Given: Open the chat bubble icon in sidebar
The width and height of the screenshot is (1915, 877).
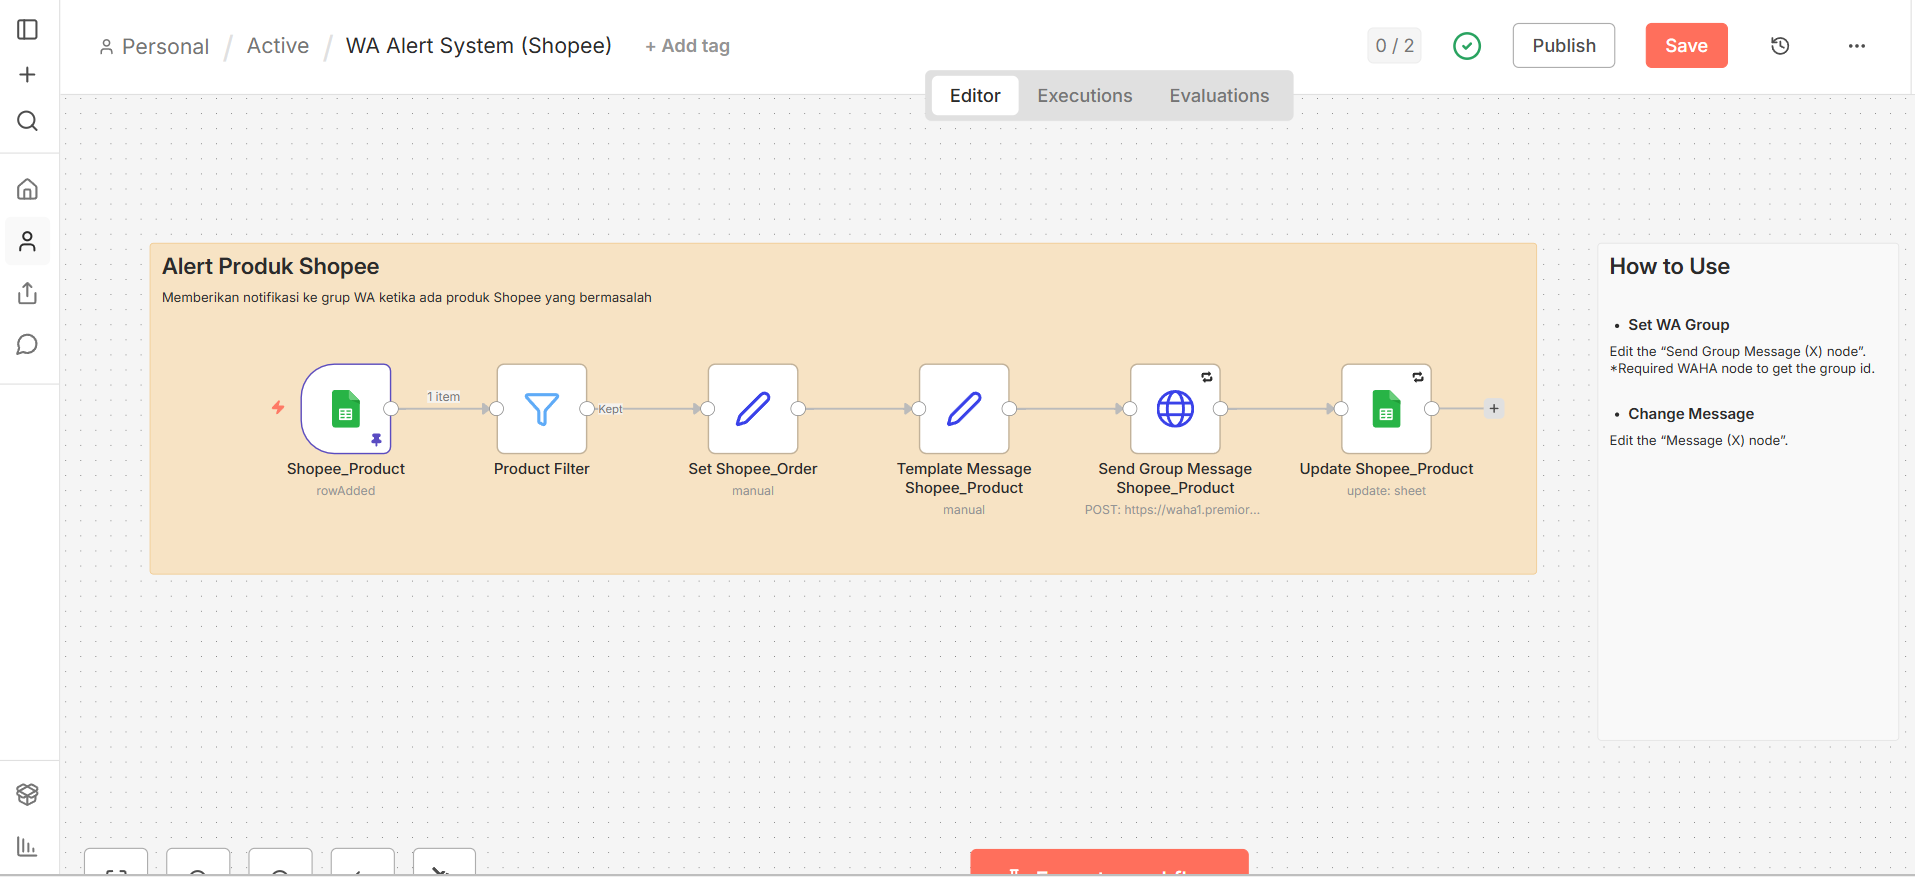Looking at the screenshot, I should click(x=28, y=345).
